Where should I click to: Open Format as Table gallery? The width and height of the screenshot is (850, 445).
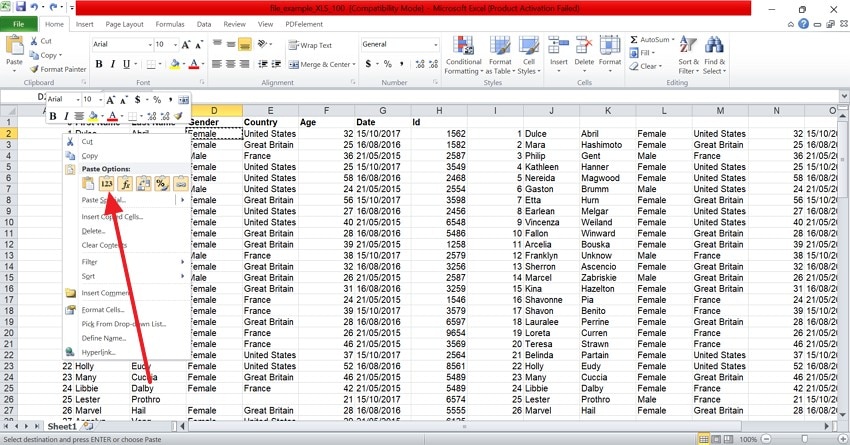[x=499, y=55]
